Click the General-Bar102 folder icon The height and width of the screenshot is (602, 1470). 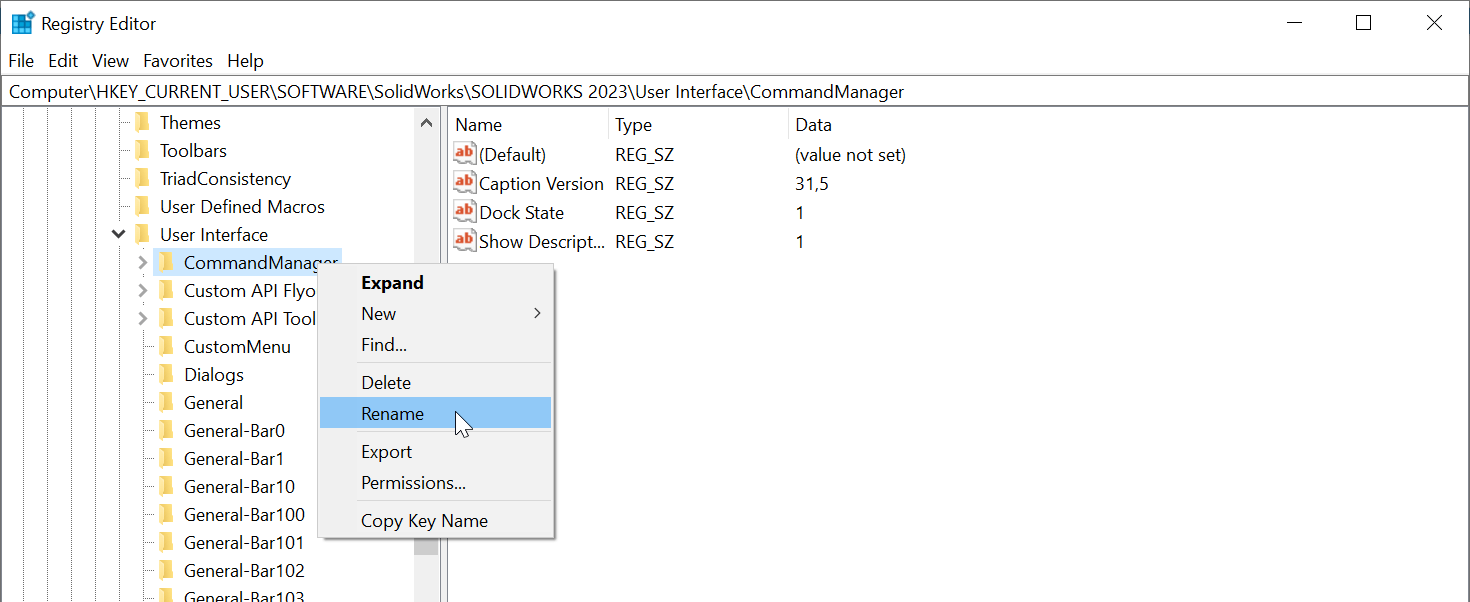[x=166, y=571]
